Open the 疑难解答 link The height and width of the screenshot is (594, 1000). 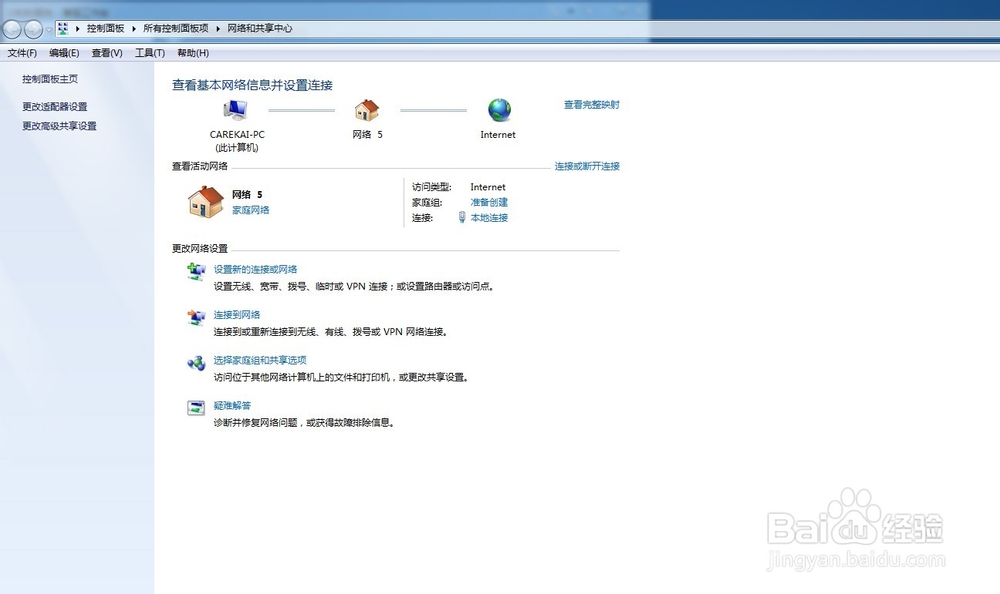pos(232,405)
